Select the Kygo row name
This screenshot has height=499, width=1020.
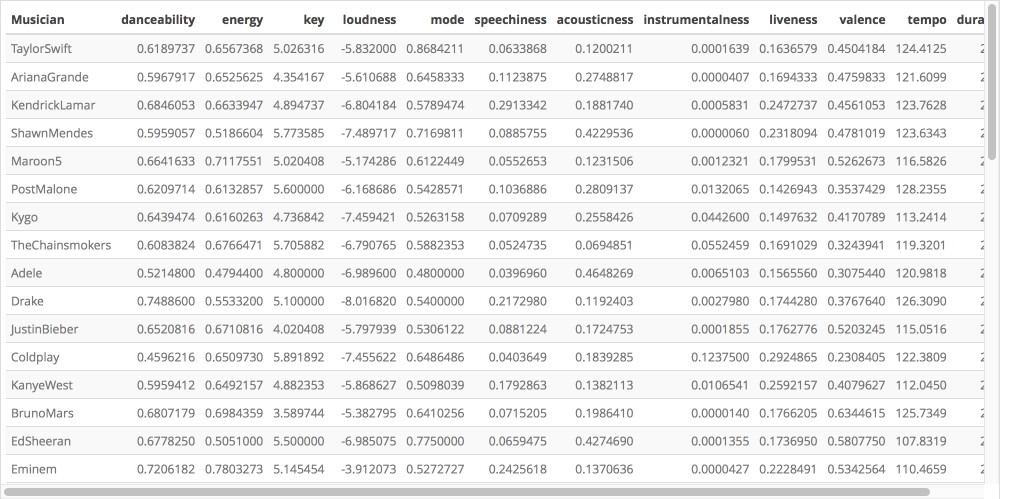(25, 217)
